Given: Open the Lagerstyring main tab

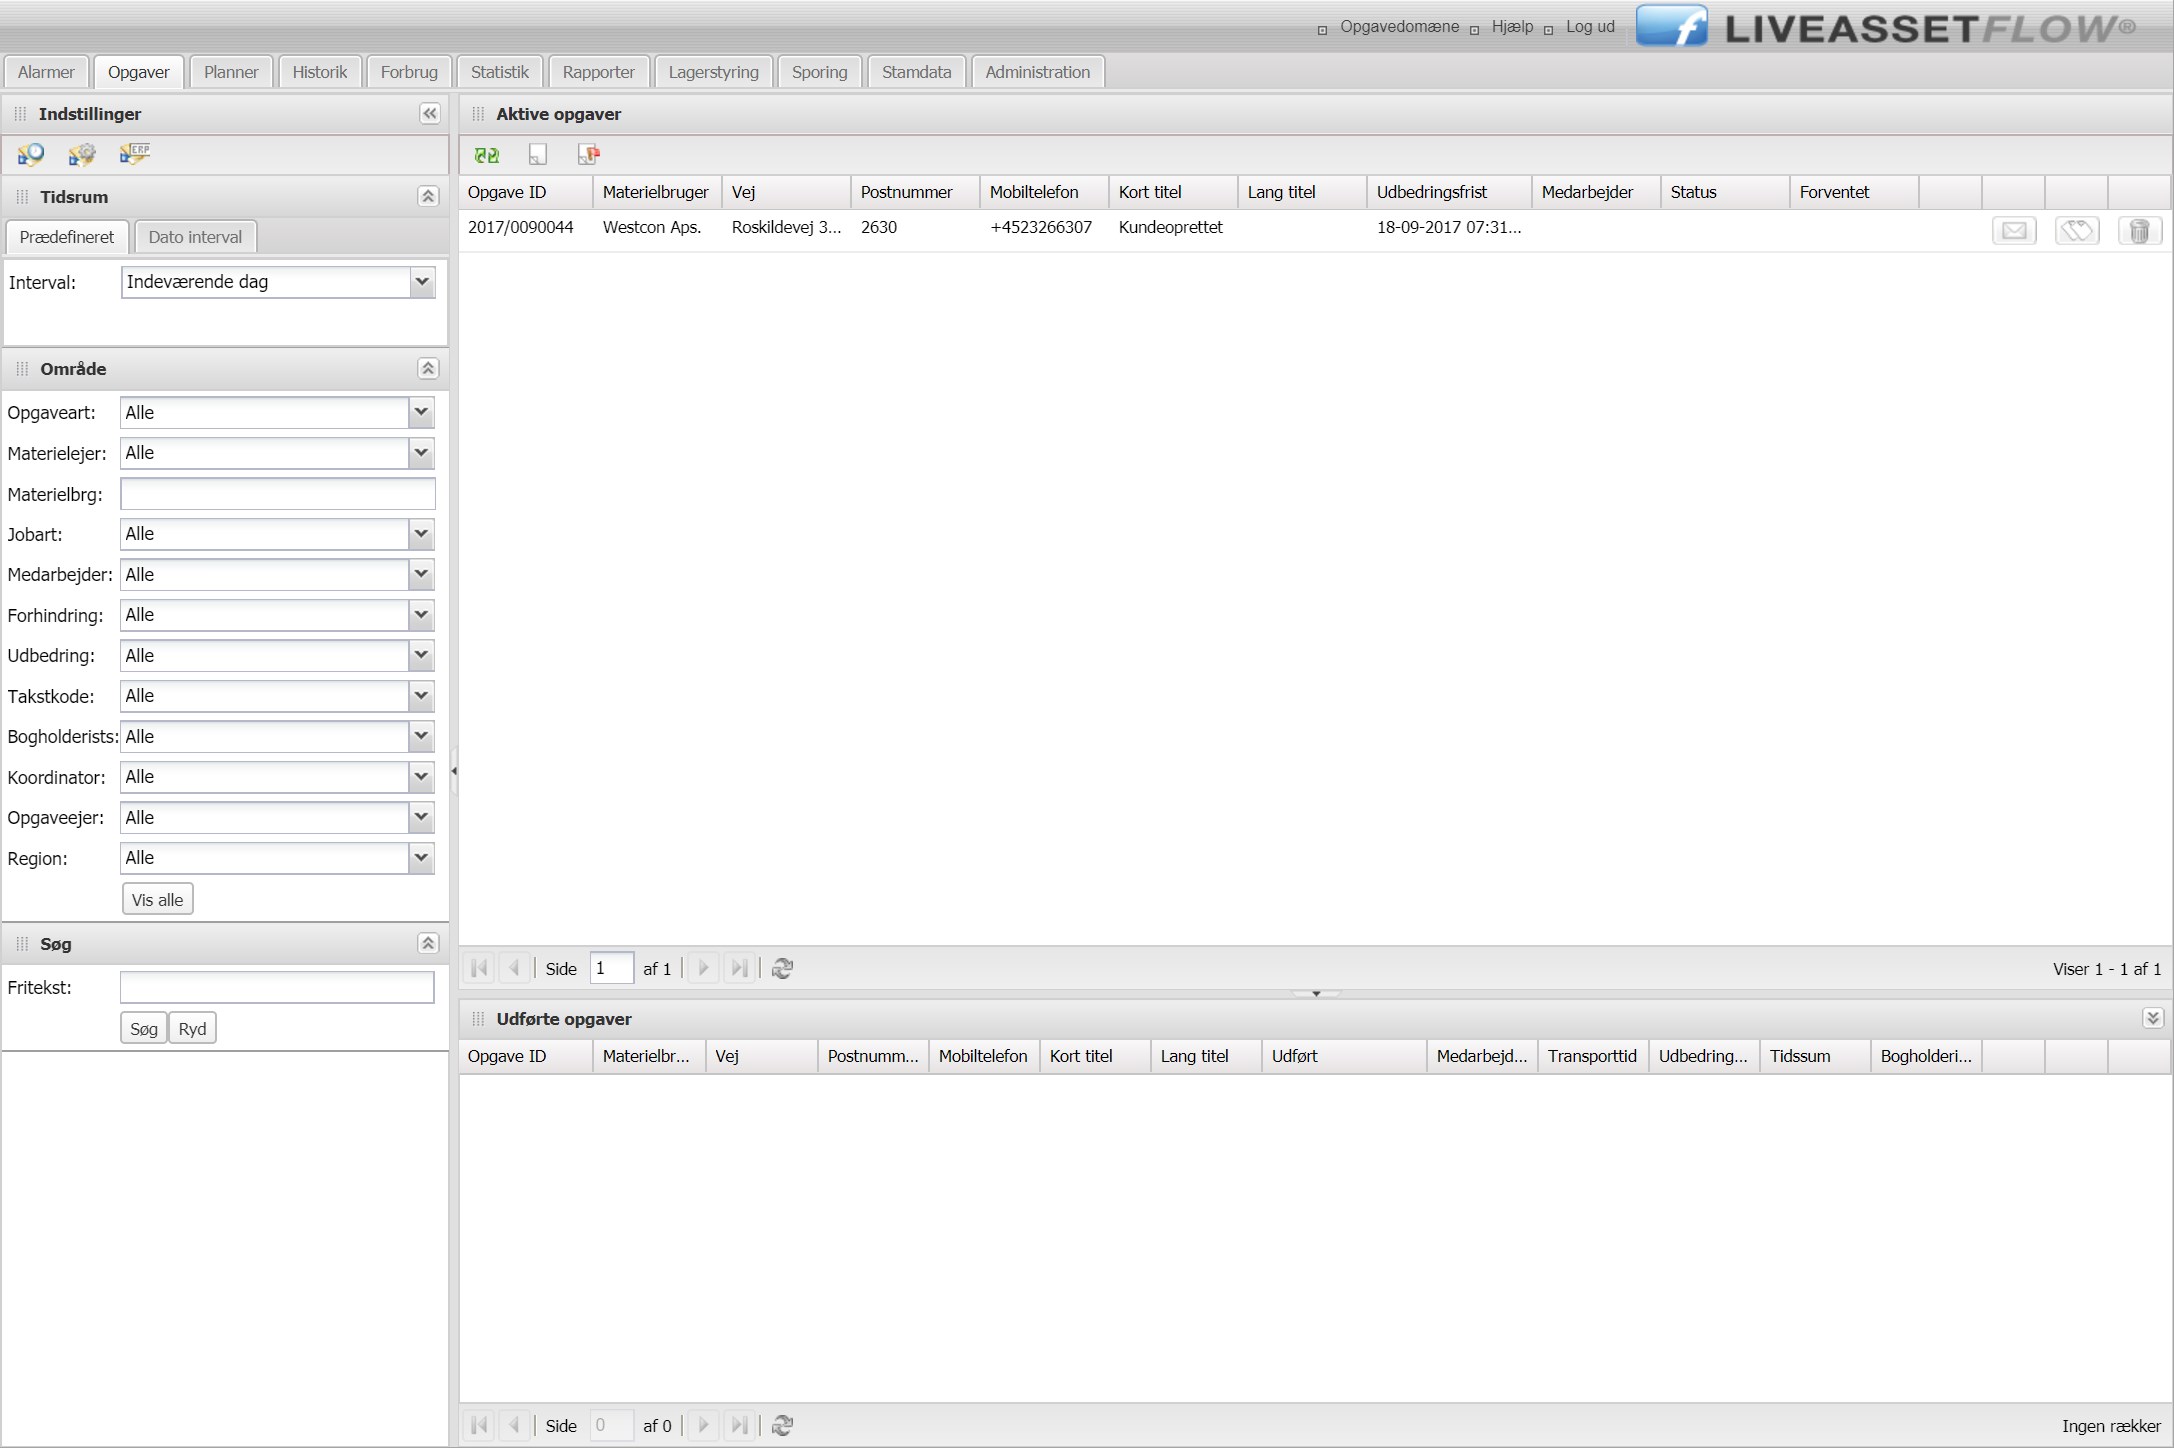Looking at the screenshot, I should (713, 72).
